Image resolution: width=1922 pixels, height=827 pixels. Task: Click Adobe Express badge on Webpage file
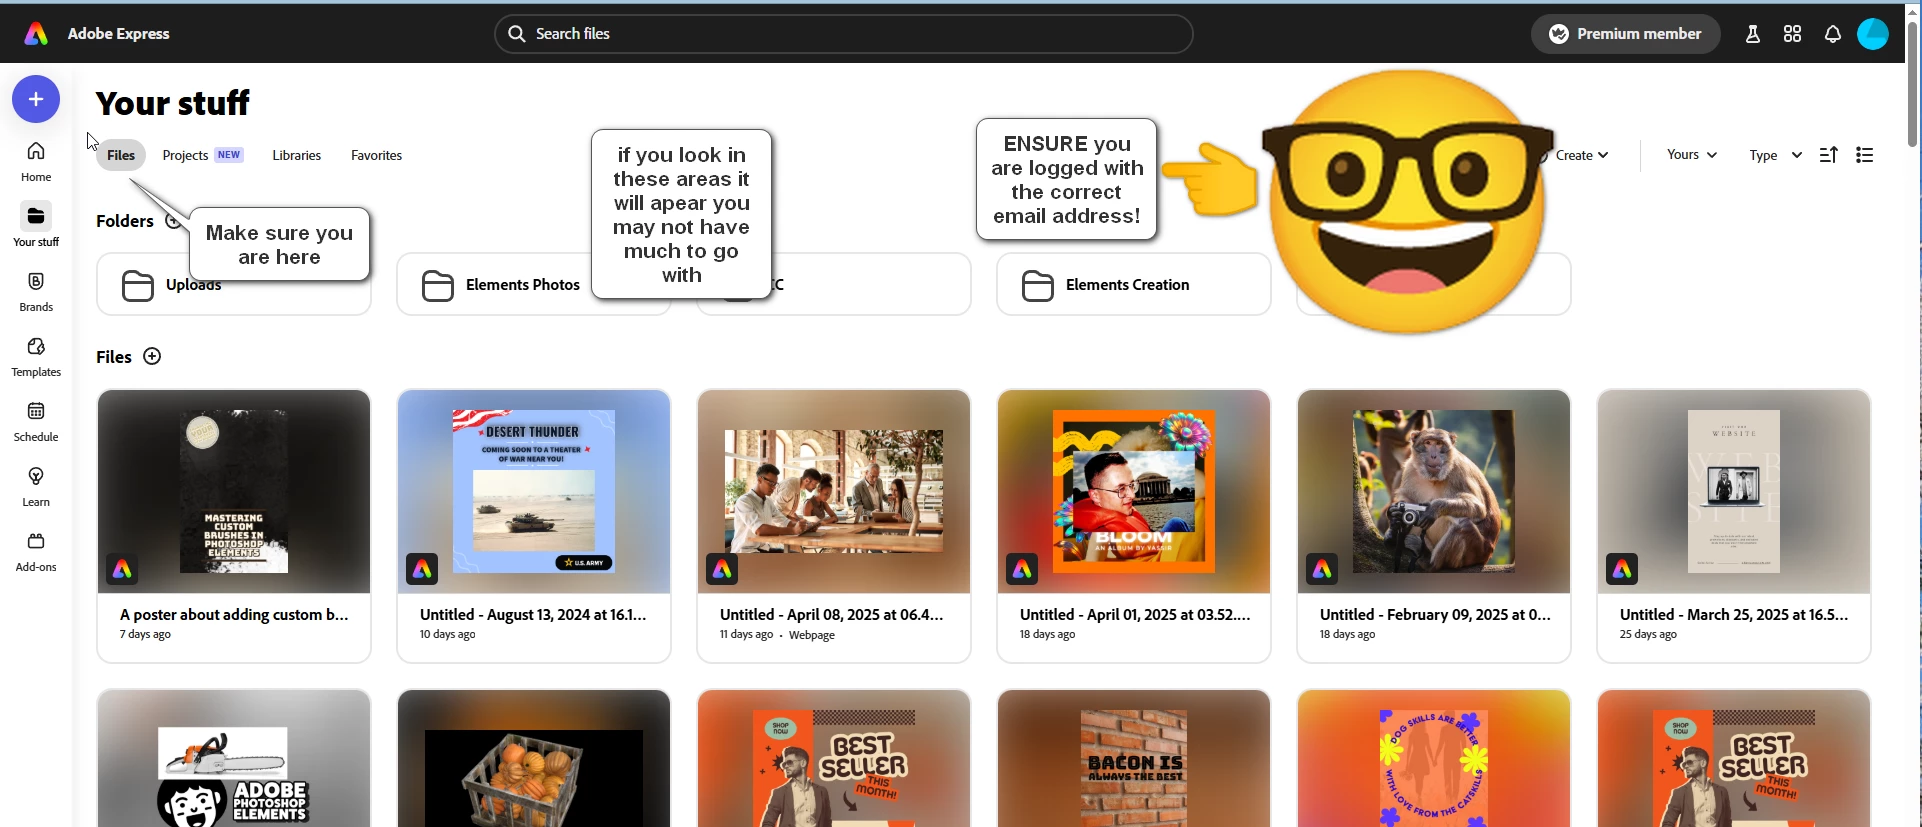[722, 569]
